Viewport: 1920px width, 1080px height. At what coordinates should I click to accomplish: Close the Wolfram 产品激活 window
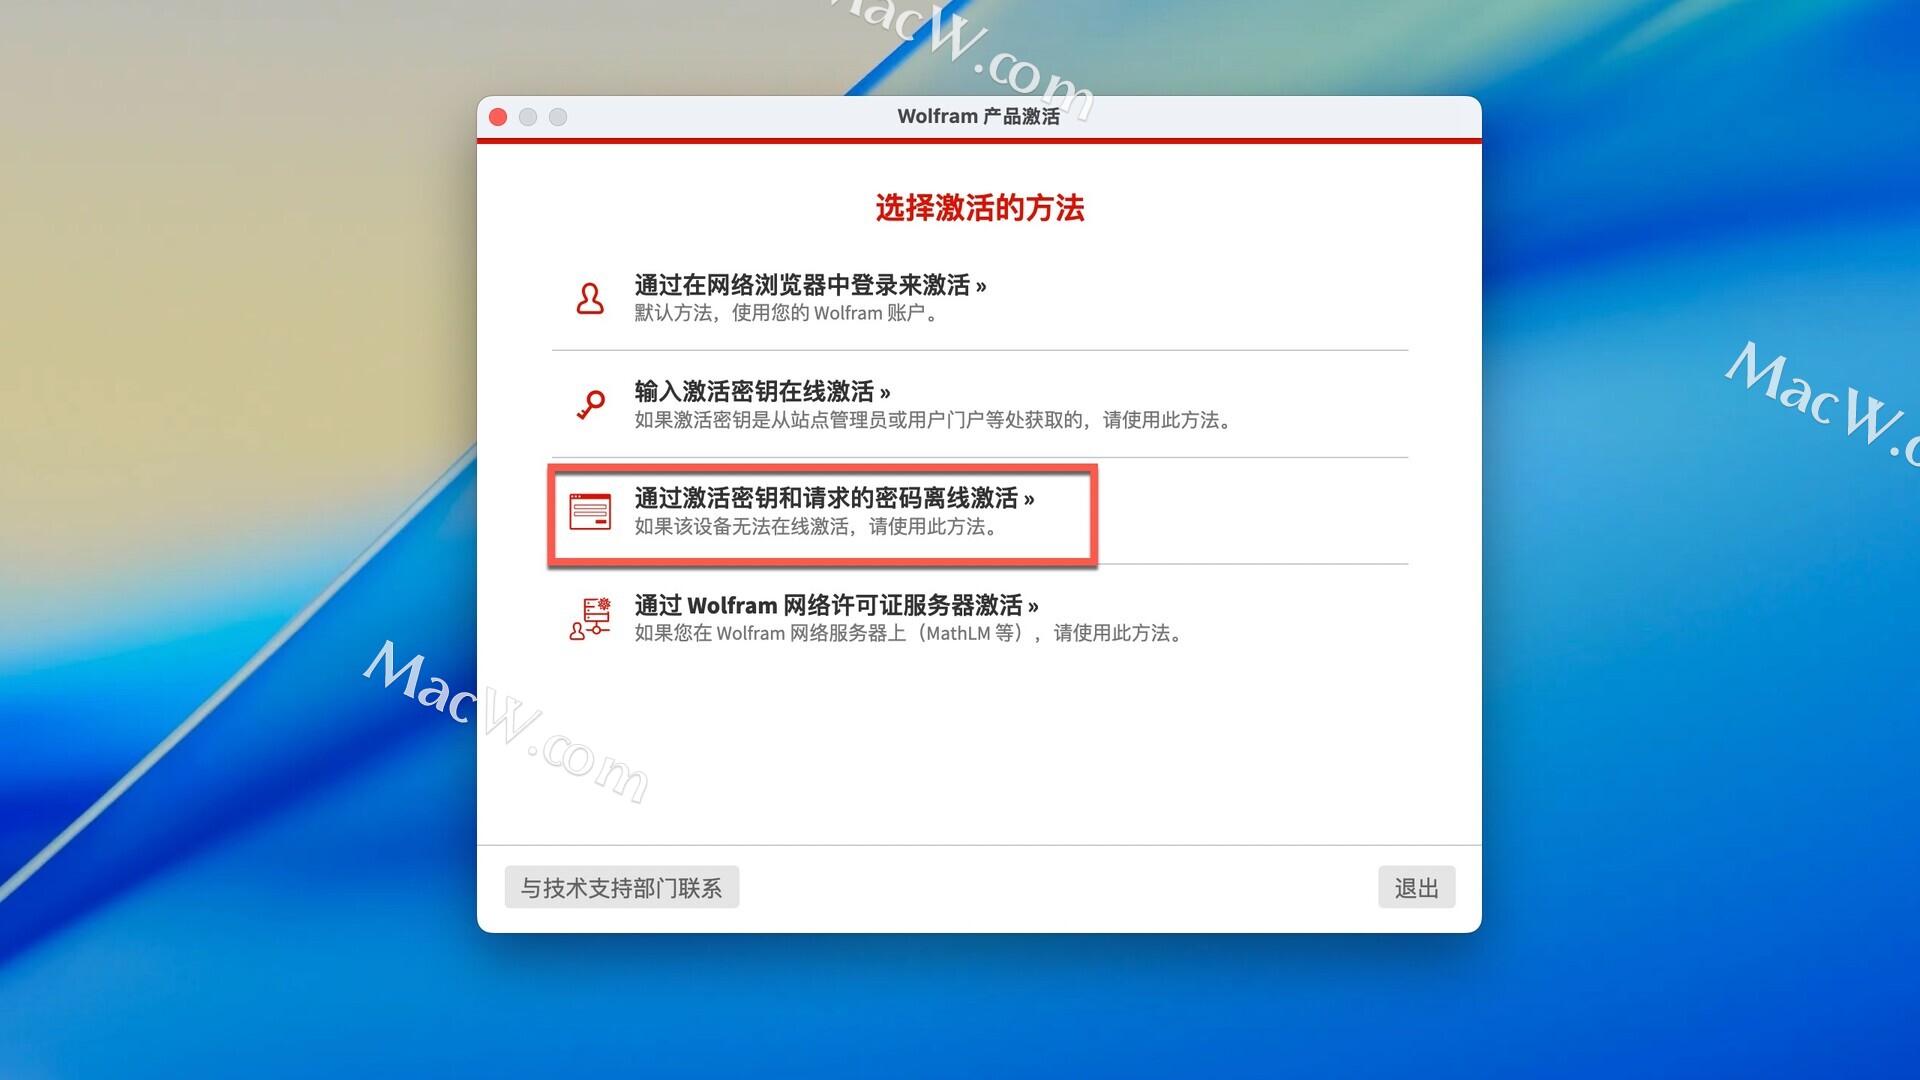(x=498, y=117)
